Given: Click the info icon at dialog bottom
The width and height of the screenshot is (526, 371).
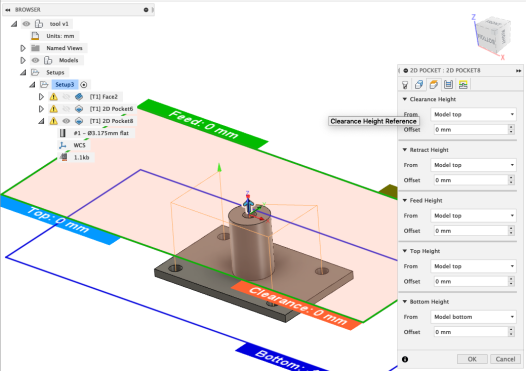Looking at the screenshot, I should click(x=405, y=359).
